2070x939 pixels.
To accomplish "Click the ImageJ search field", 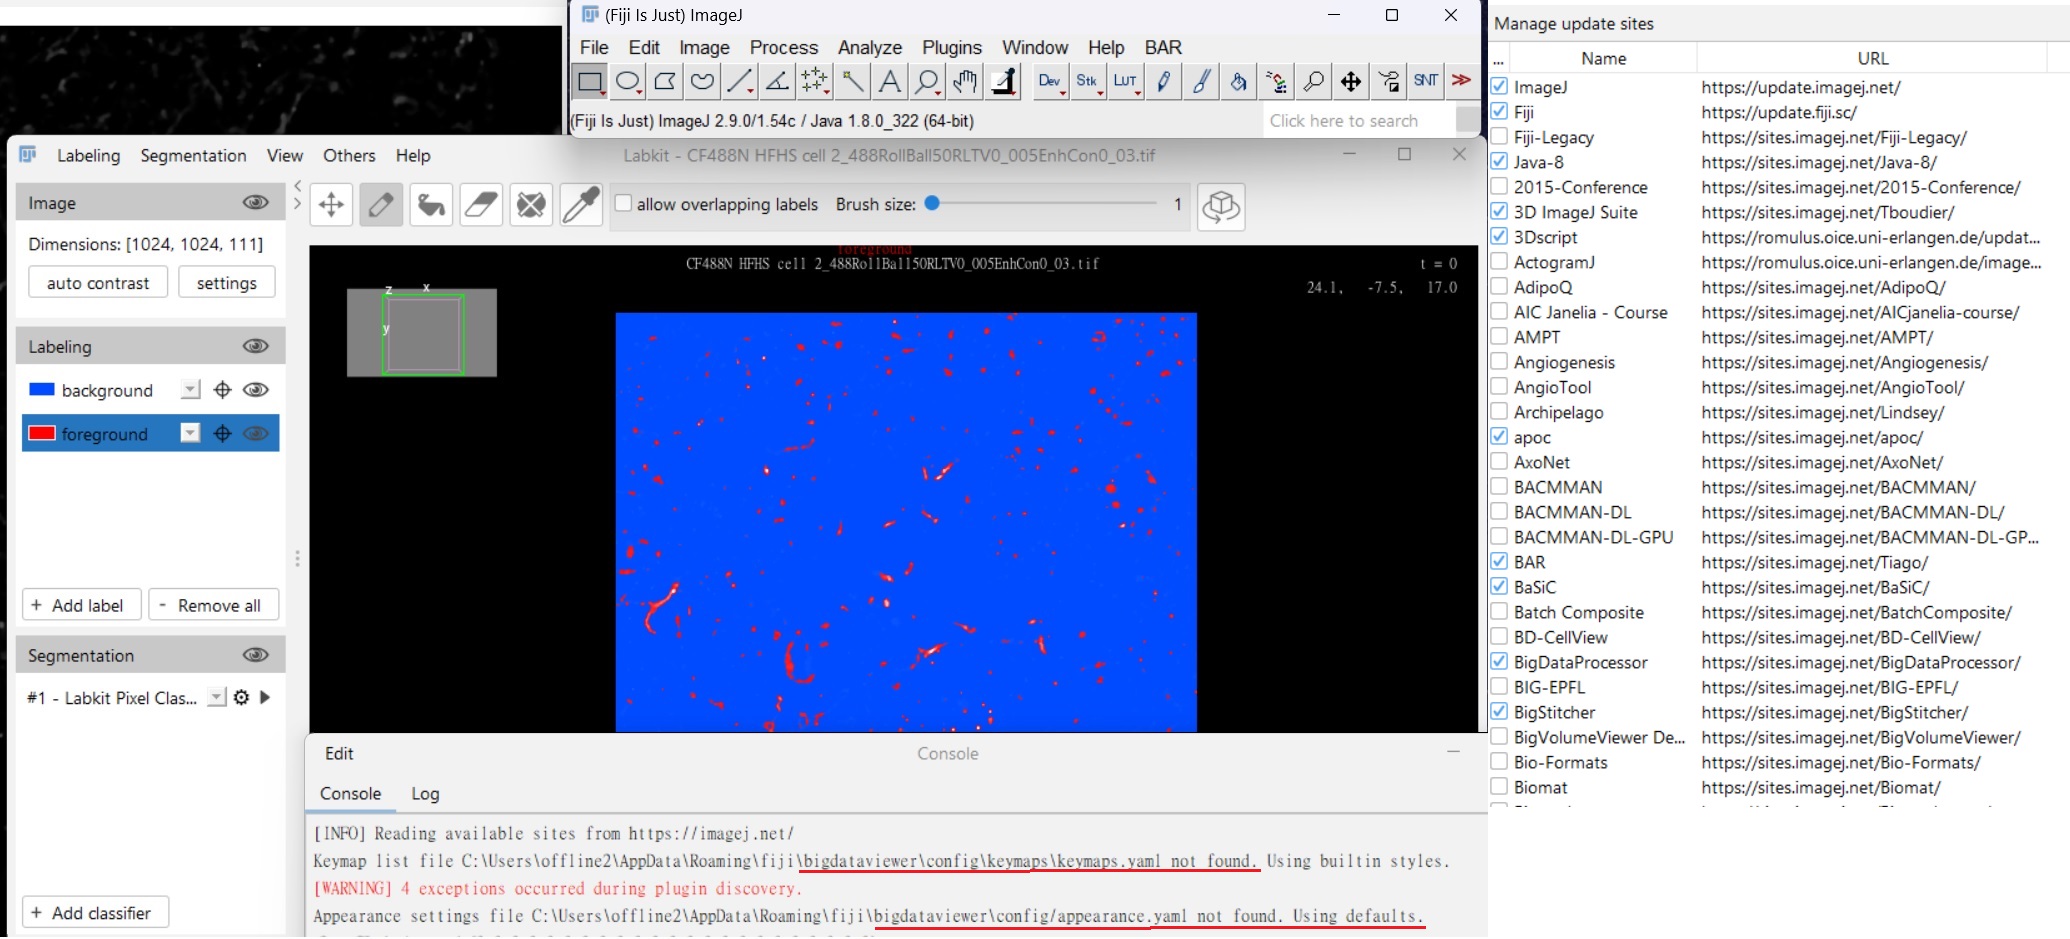I will [x=1360, y=120].
